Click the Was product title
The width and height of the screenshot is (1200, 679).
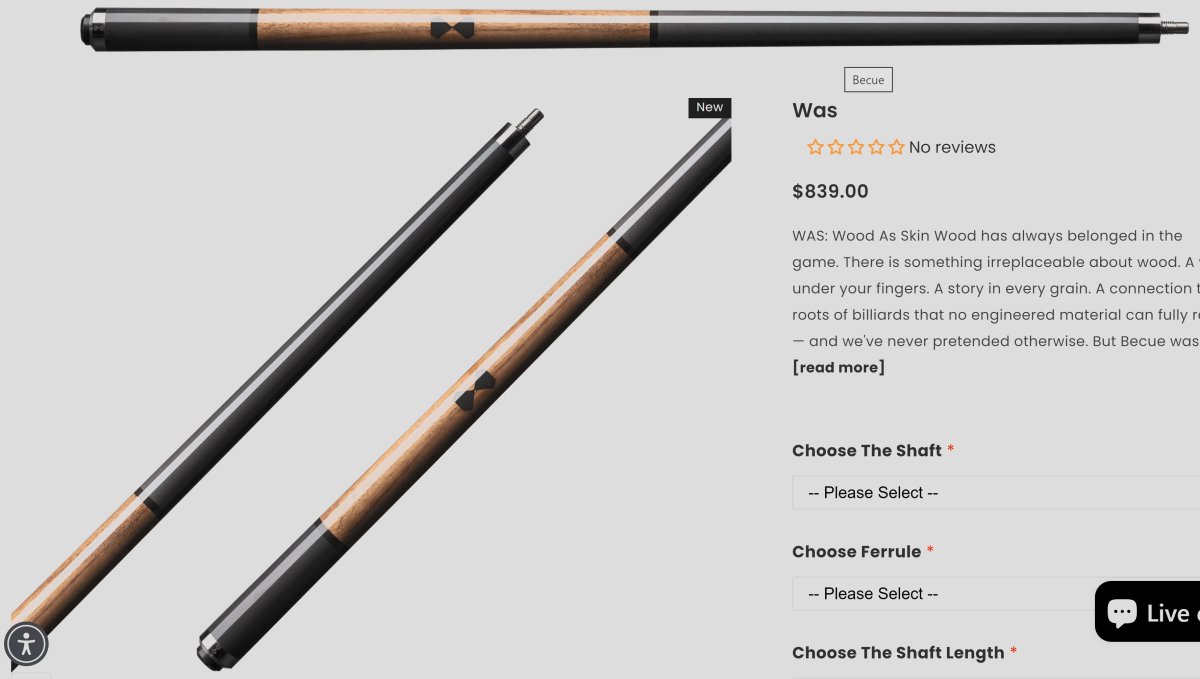[x=815, y=110]
